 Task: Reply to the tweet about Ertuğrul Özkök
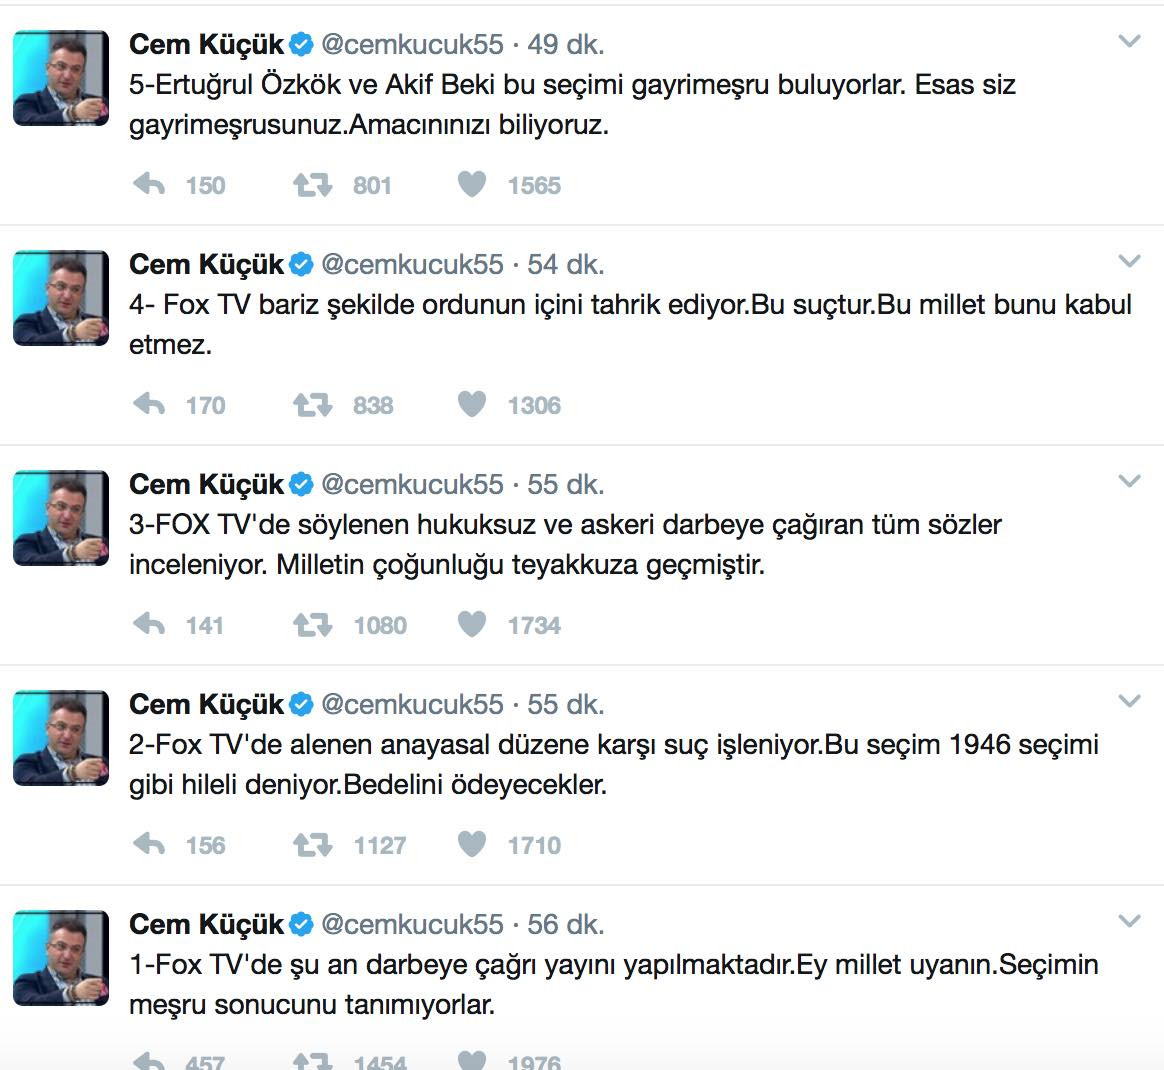tap(149, 185)
